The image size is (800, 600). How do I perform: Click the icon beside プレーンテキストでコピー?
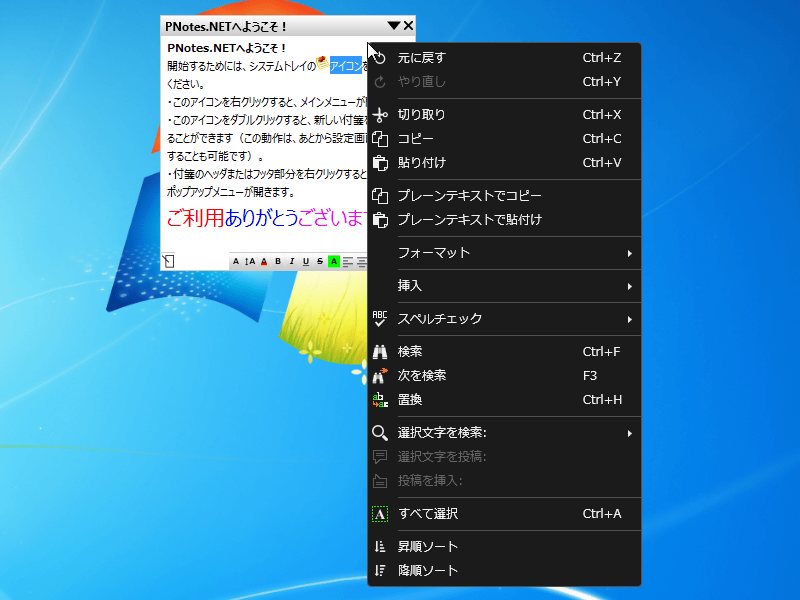pyautogui.click(x=380, y=196)
